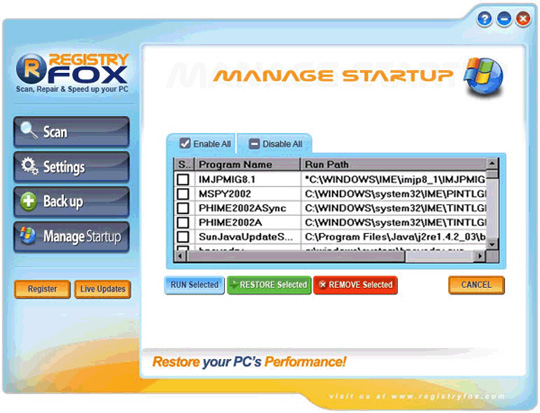Image resolution: width=540 pixels, height=413 pixels.
Task: Click Disable All tab
Action: click(275, 144)
